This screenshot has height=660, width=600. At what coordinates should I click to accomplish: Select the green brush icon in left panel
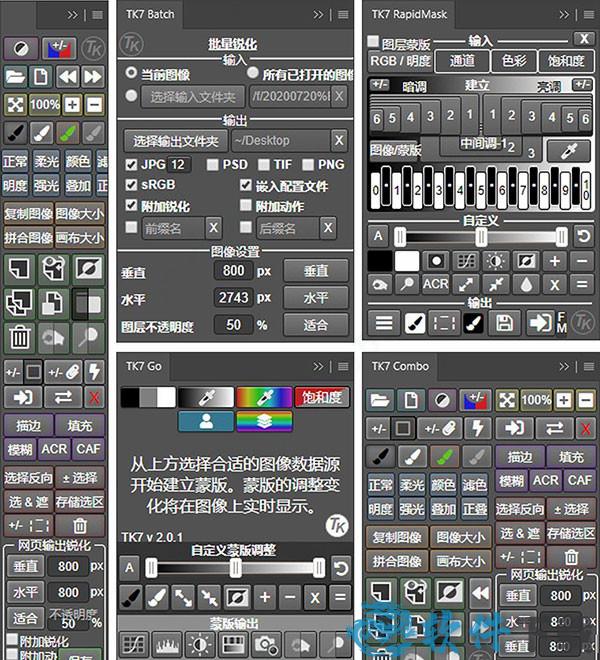click(67, 134)
